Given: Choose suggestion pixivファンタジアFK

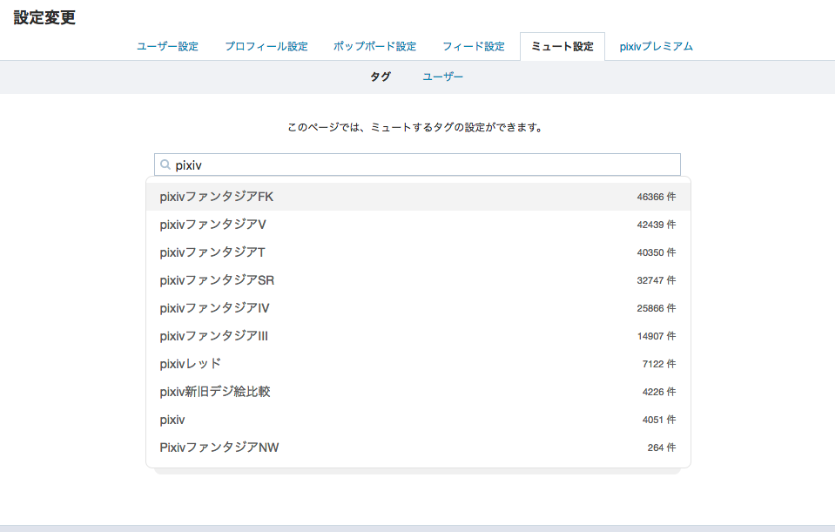Looking at the screenshot, I should (x=418, y=197).
